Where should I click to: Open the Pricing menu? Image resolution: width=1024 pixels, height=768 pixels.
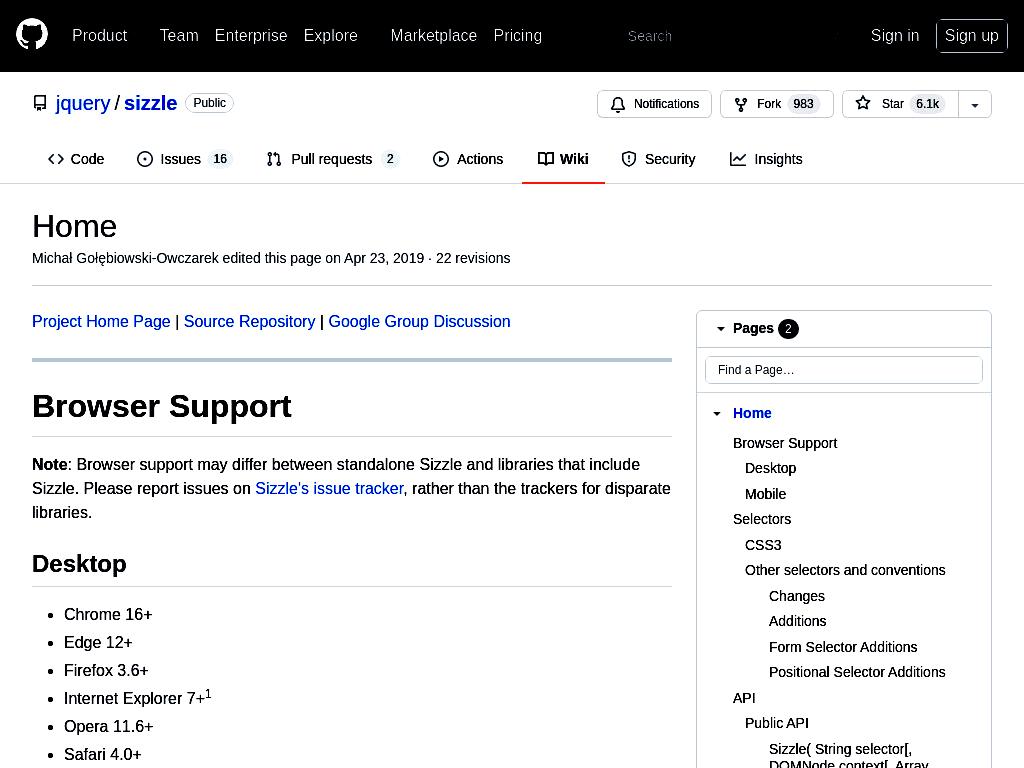tap(517, 35)
